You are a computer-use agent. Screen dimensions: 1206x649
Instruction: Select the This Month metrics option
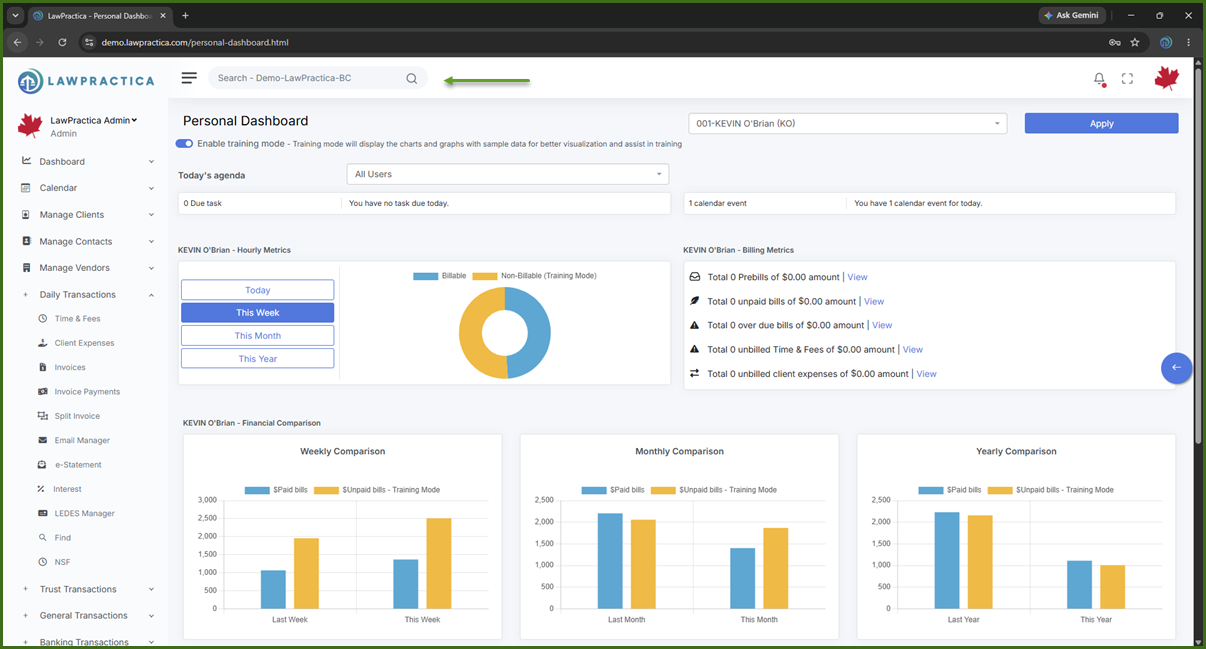(258, 336)
